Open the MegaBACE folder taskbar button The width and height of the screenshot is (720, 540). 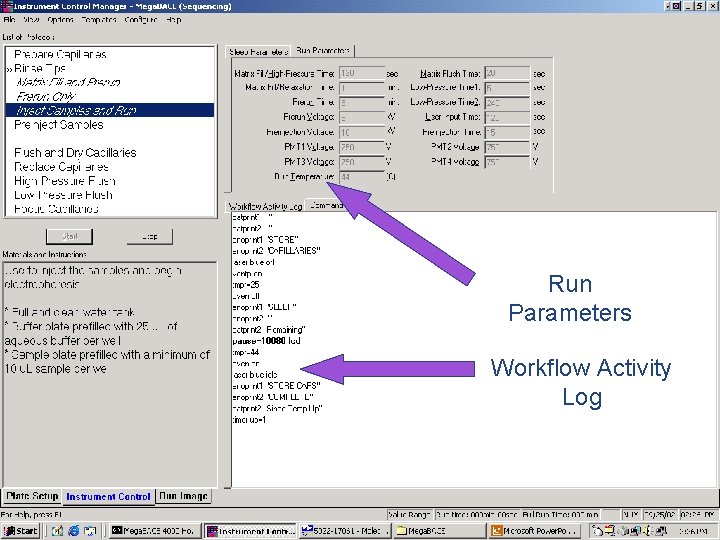439,531
